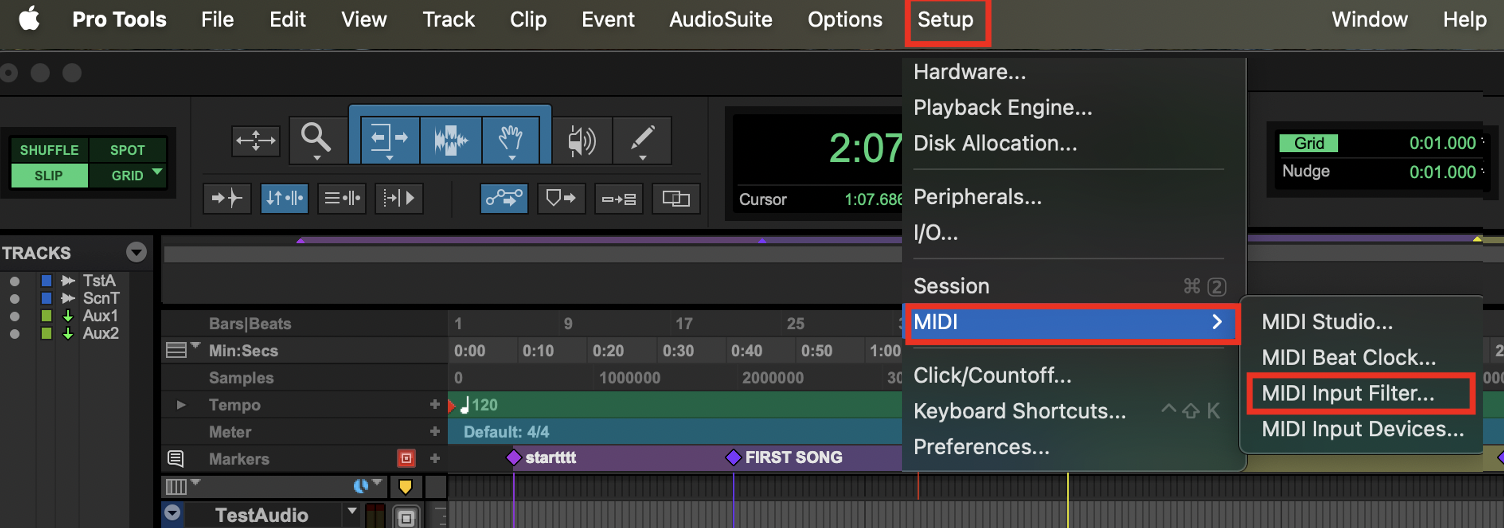This screenshot has width=1504, height=528.
Task: Click the blue pie-clock icon above TestAudio
Action: pos(362,487)
